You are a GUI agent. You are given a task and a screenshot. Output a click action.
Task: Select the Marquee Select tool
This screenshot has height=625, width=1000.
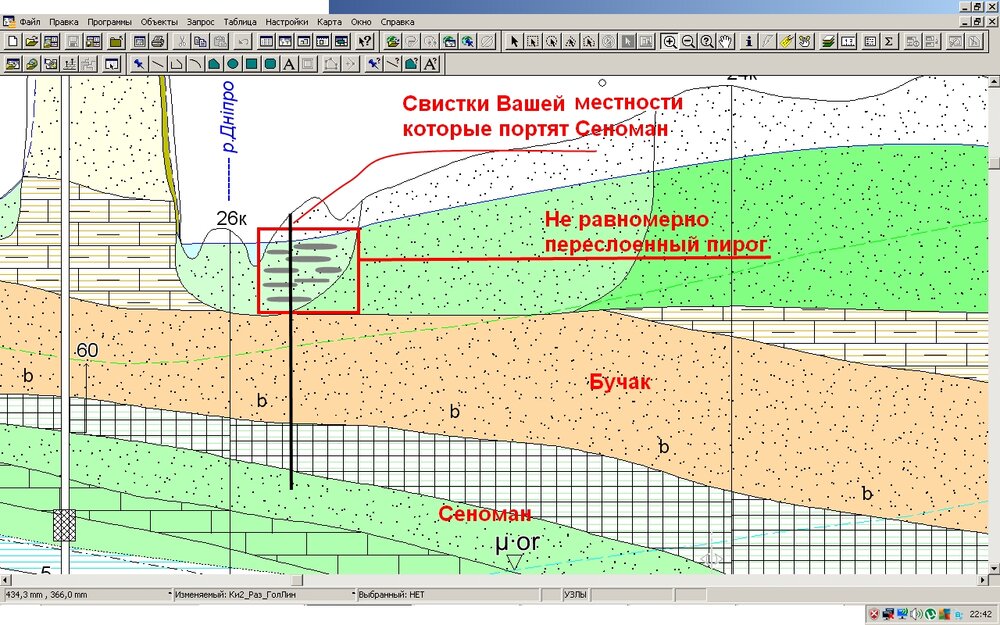pos(533,42)
